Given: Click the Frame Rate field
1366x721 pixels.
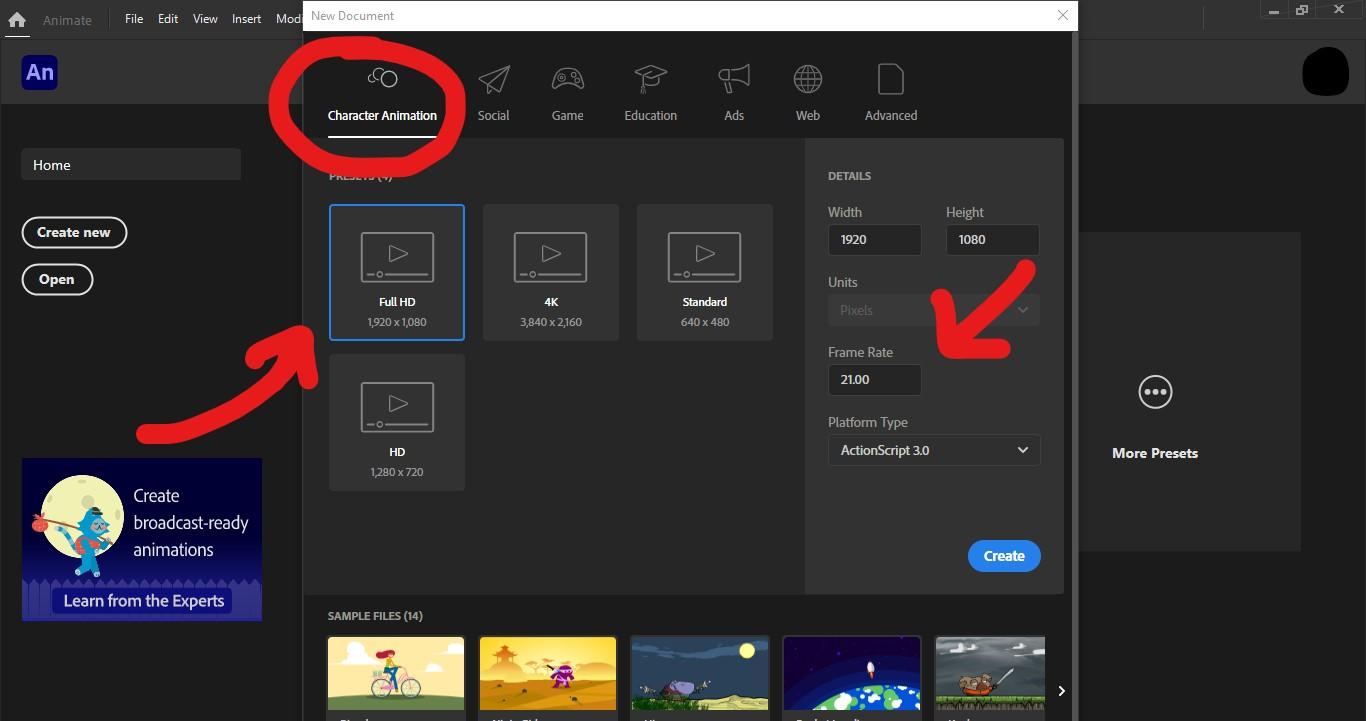Looking at the screenshot, I should pyautogui.click(x=875, y=380).
